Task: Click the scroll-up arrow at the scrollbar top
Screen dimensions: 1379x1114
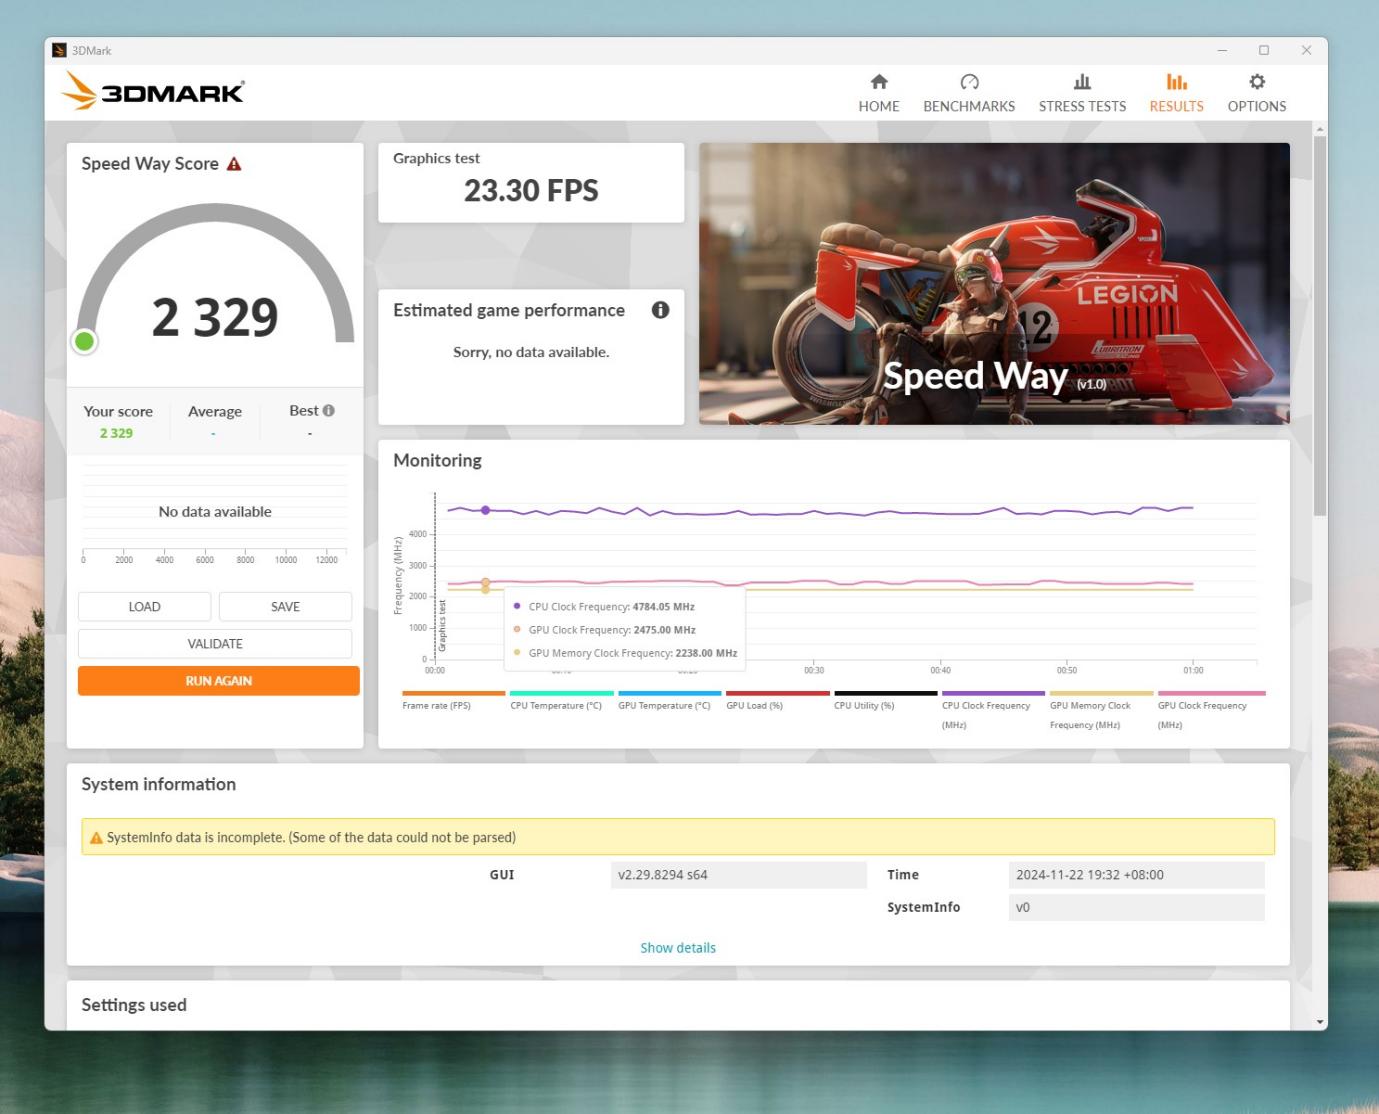Action: point(1320,129)
